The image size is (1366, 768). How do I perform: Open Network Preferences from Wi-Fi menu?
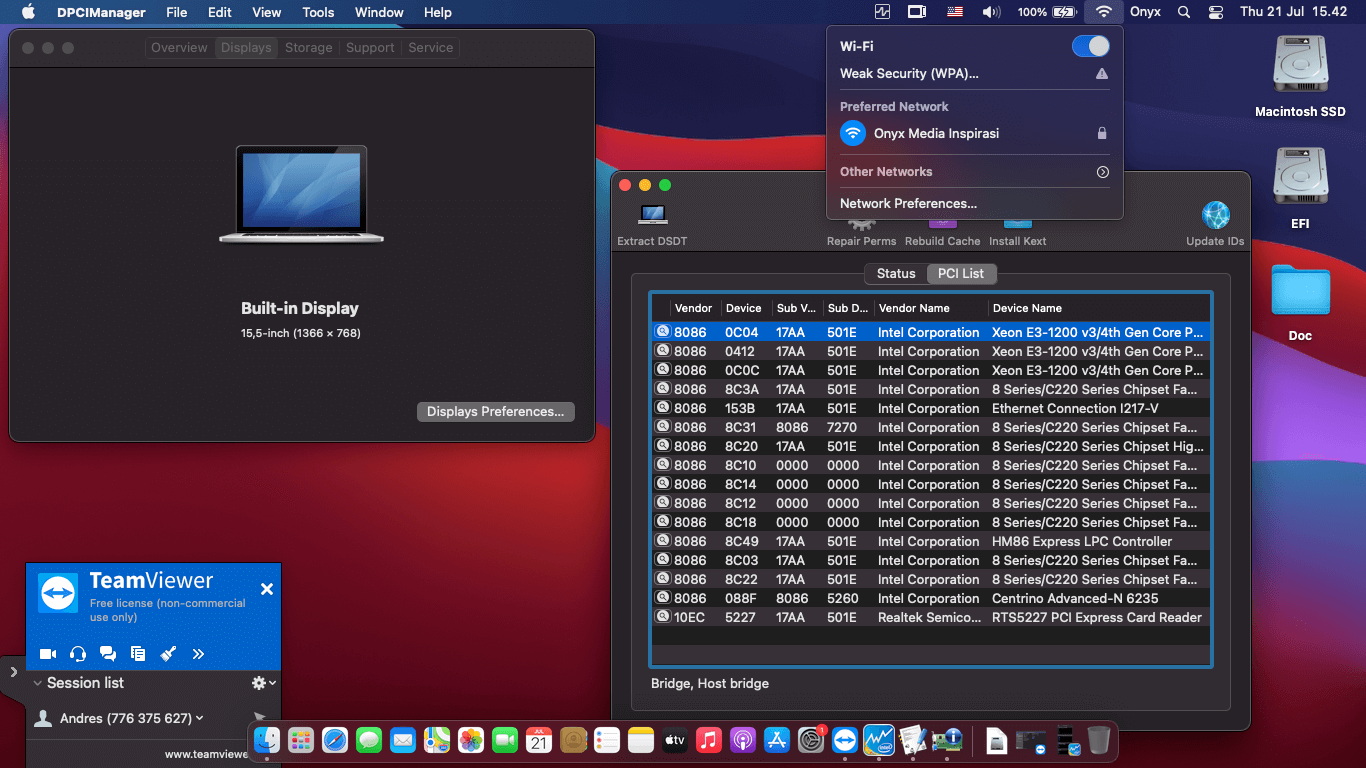point(908,204)
